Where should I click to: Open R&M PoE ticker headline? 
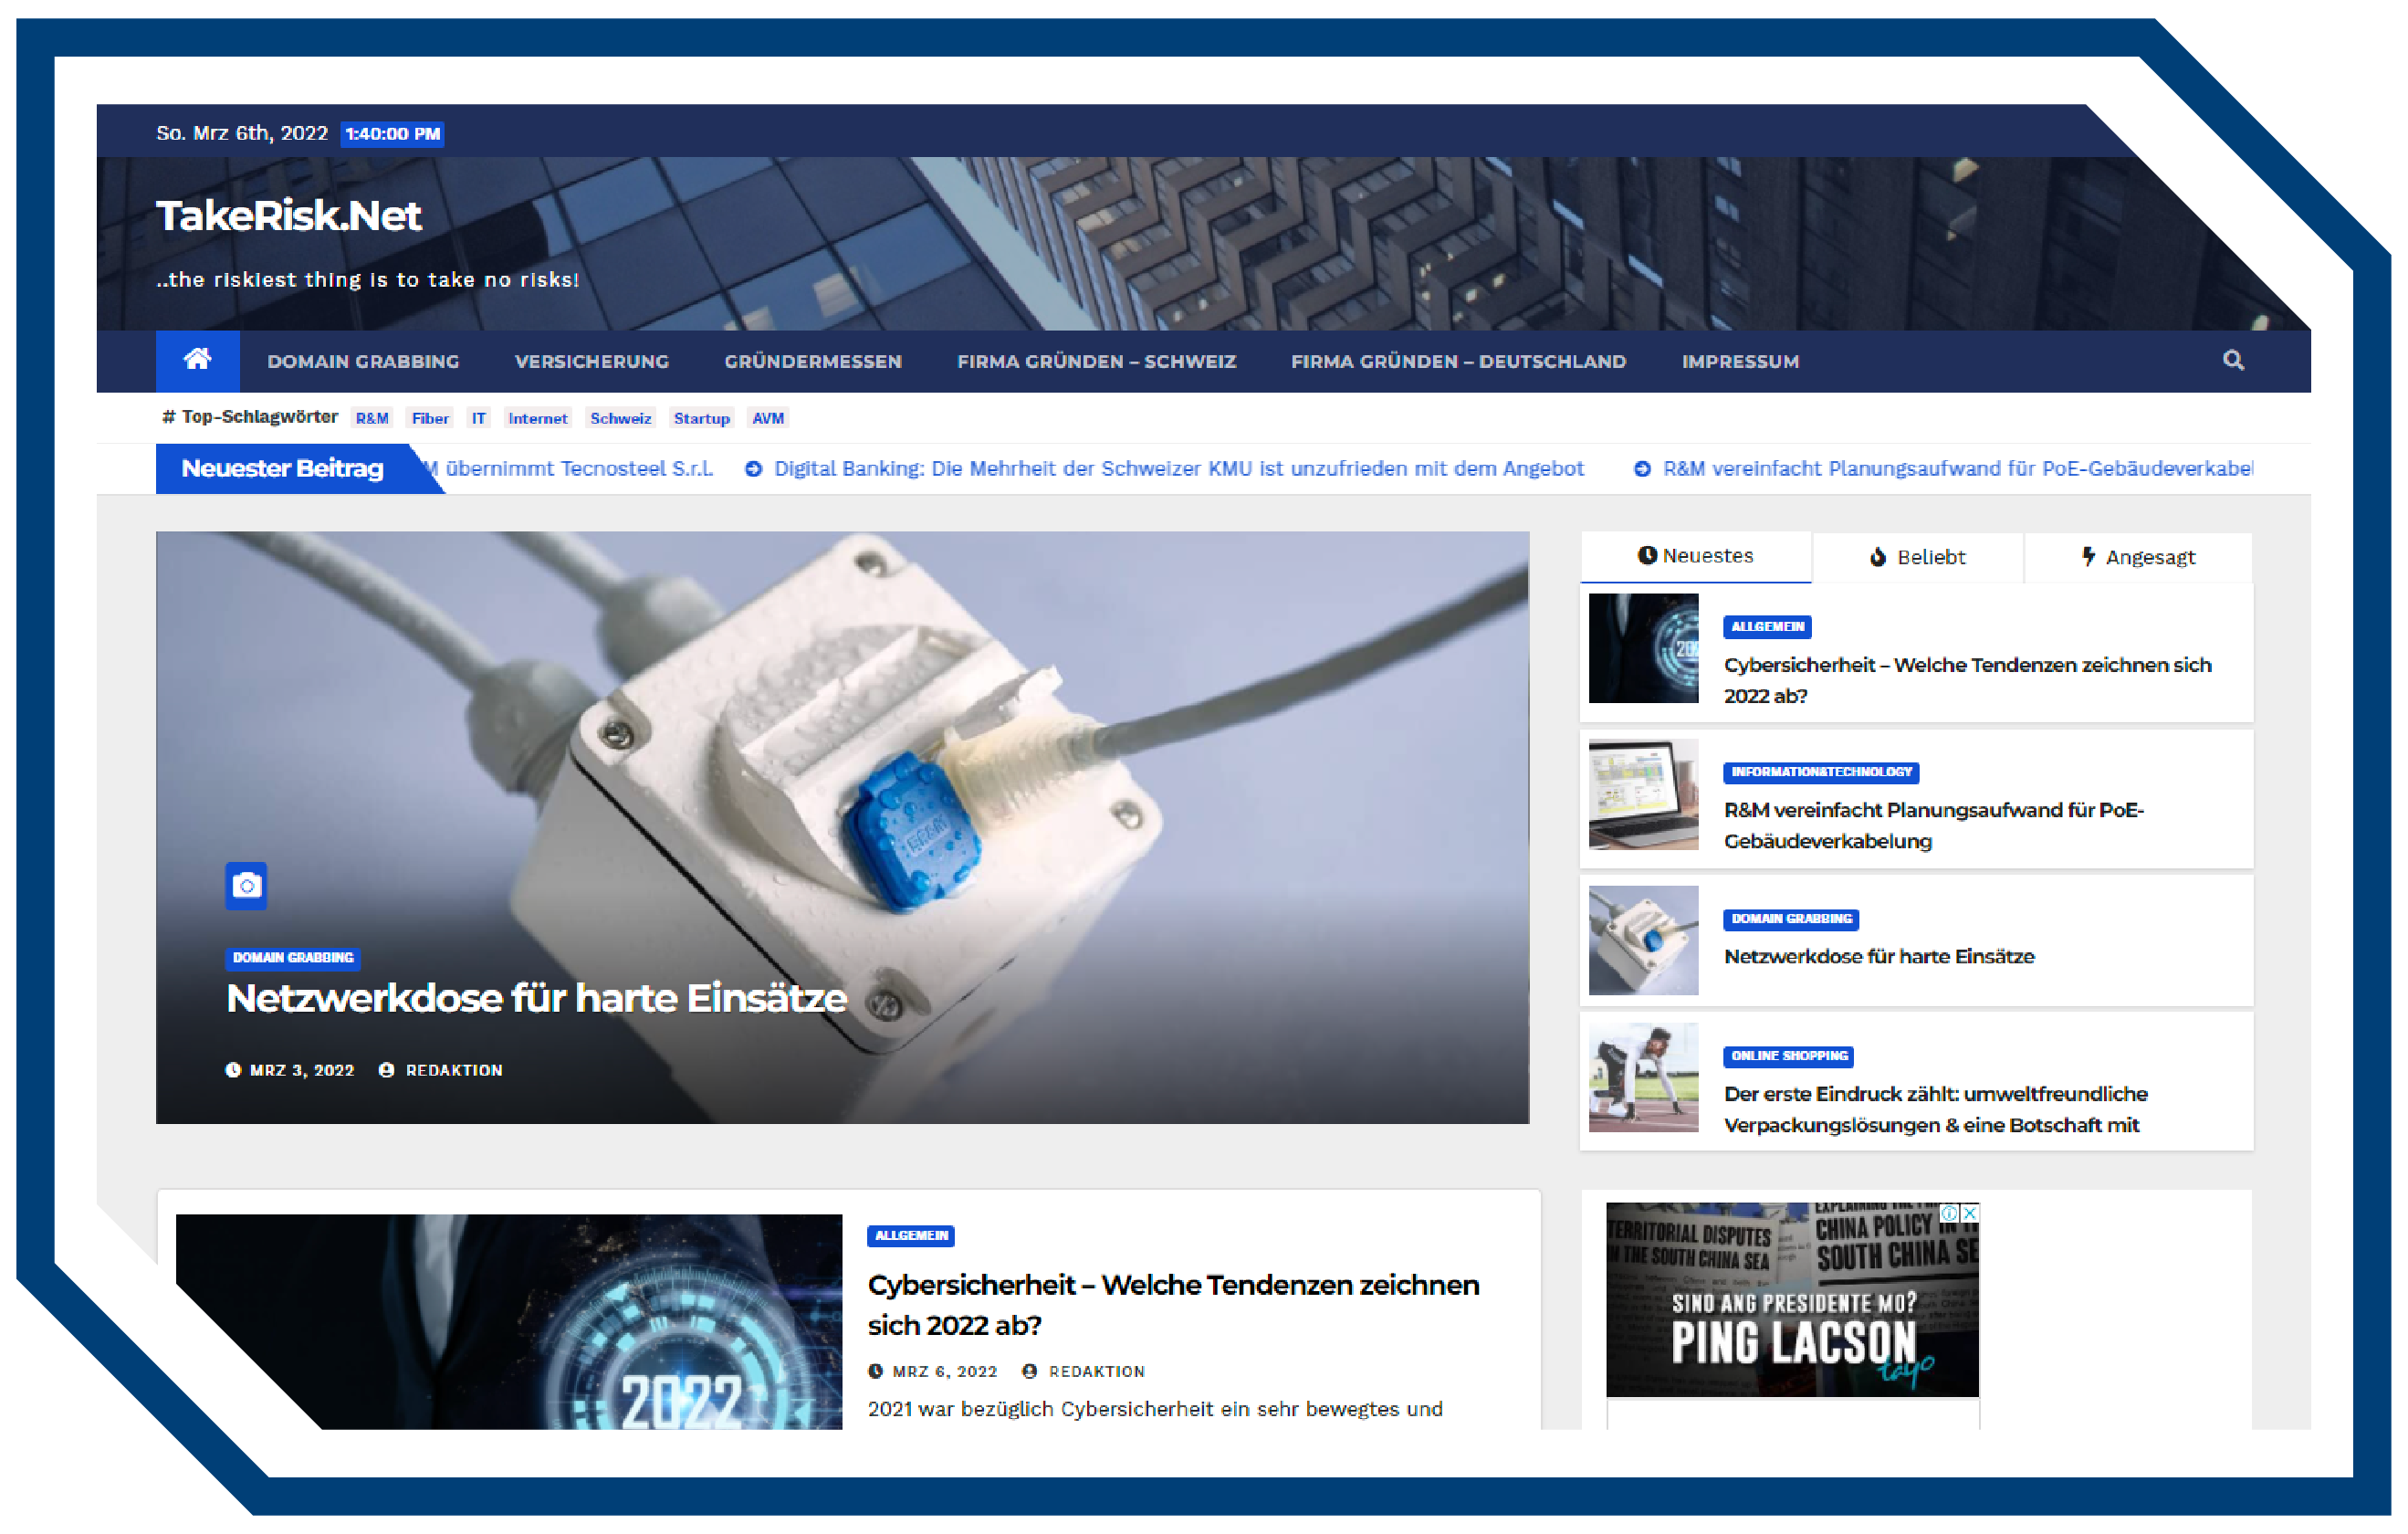[x=1957, y=469]
